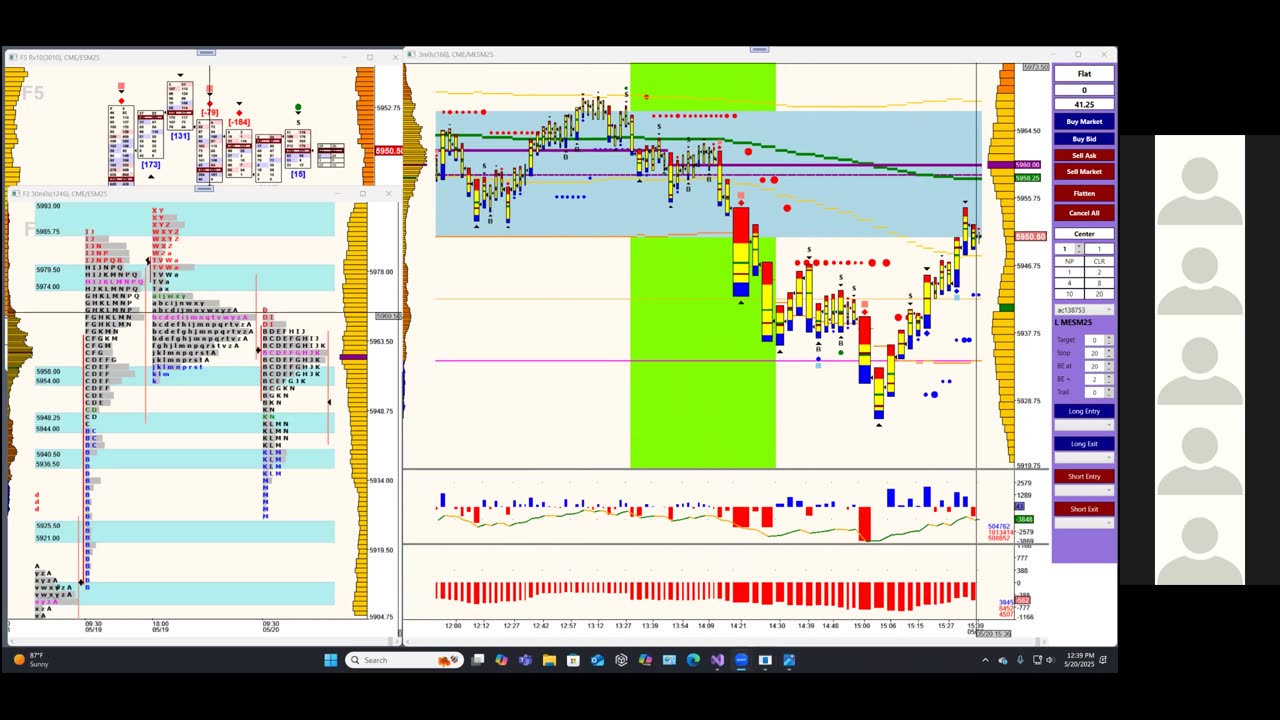
Task: Click the 3m chart MESM25 window title
Action: click(x=455, y=54)
